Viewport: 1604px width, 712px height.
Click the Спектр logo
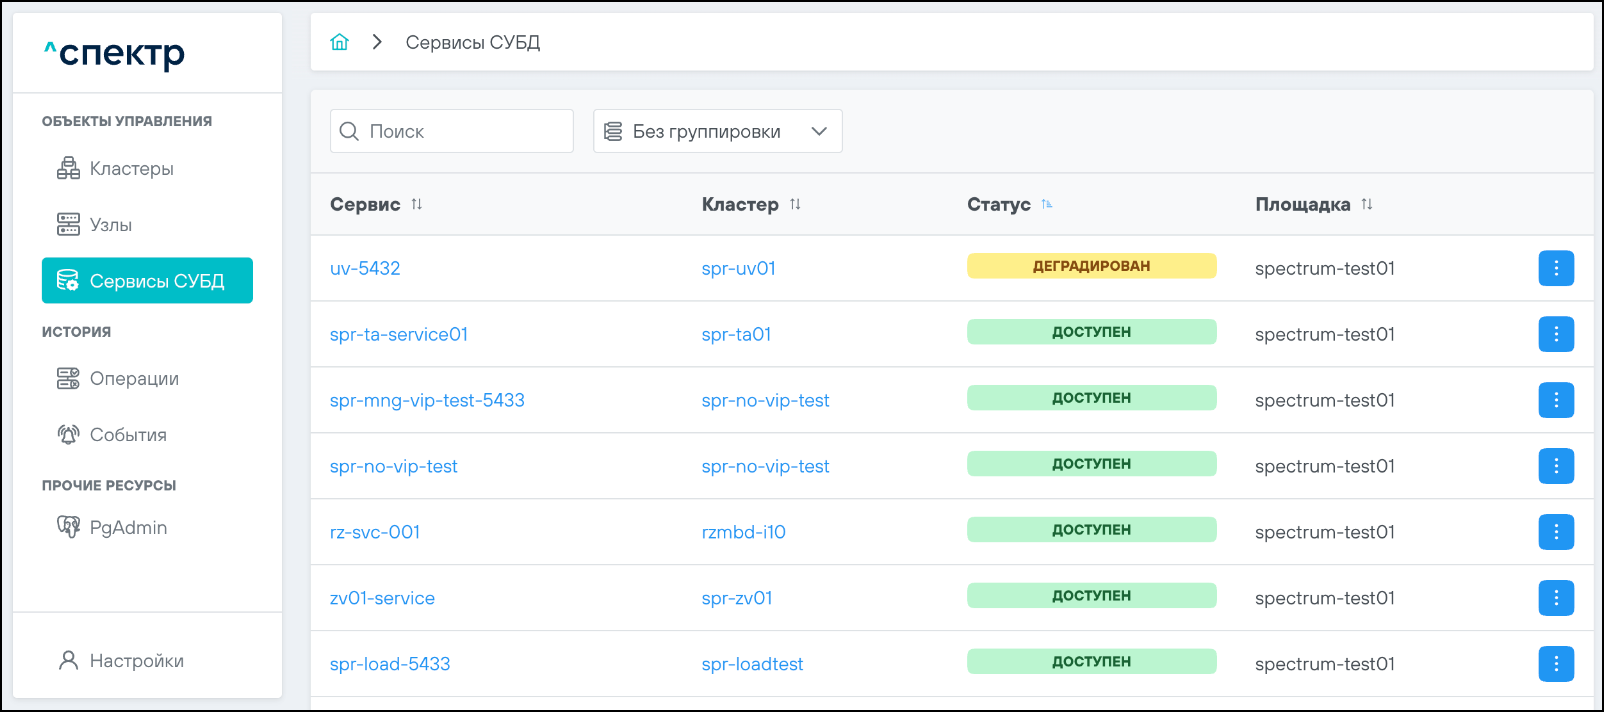(x=115, y=54)
